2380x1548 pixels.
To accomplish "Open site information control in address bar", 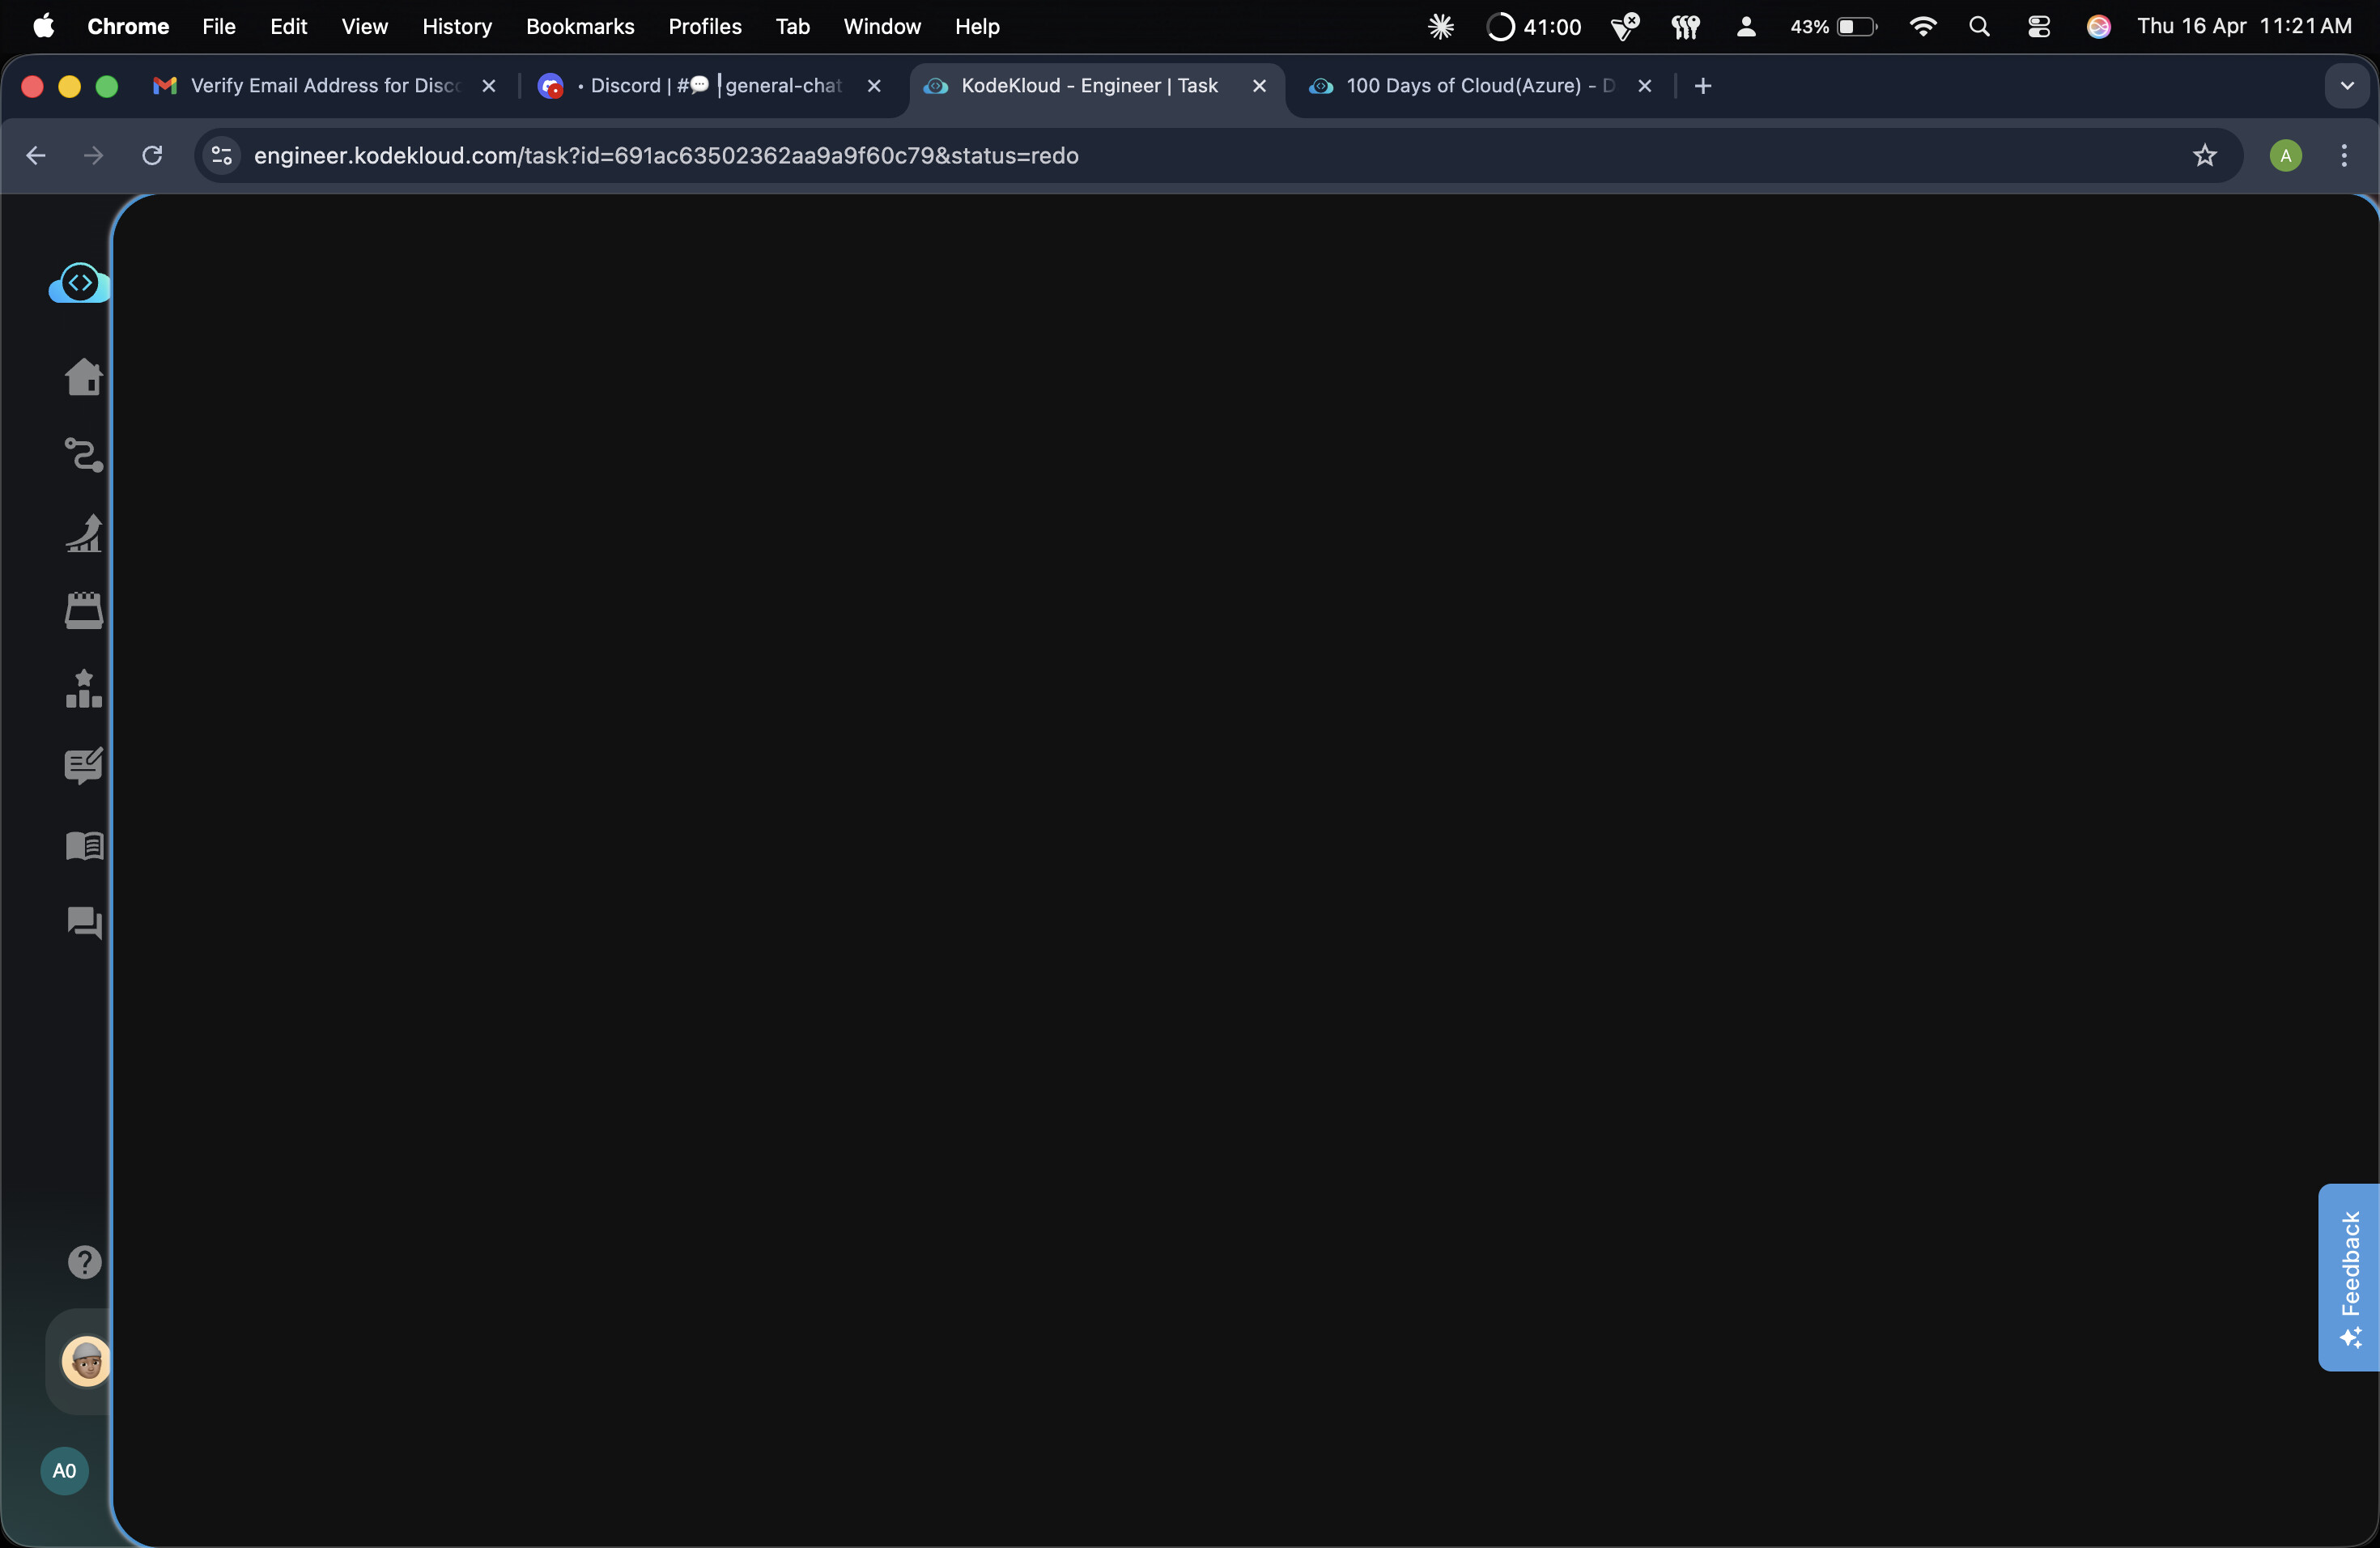I will 222,156.
